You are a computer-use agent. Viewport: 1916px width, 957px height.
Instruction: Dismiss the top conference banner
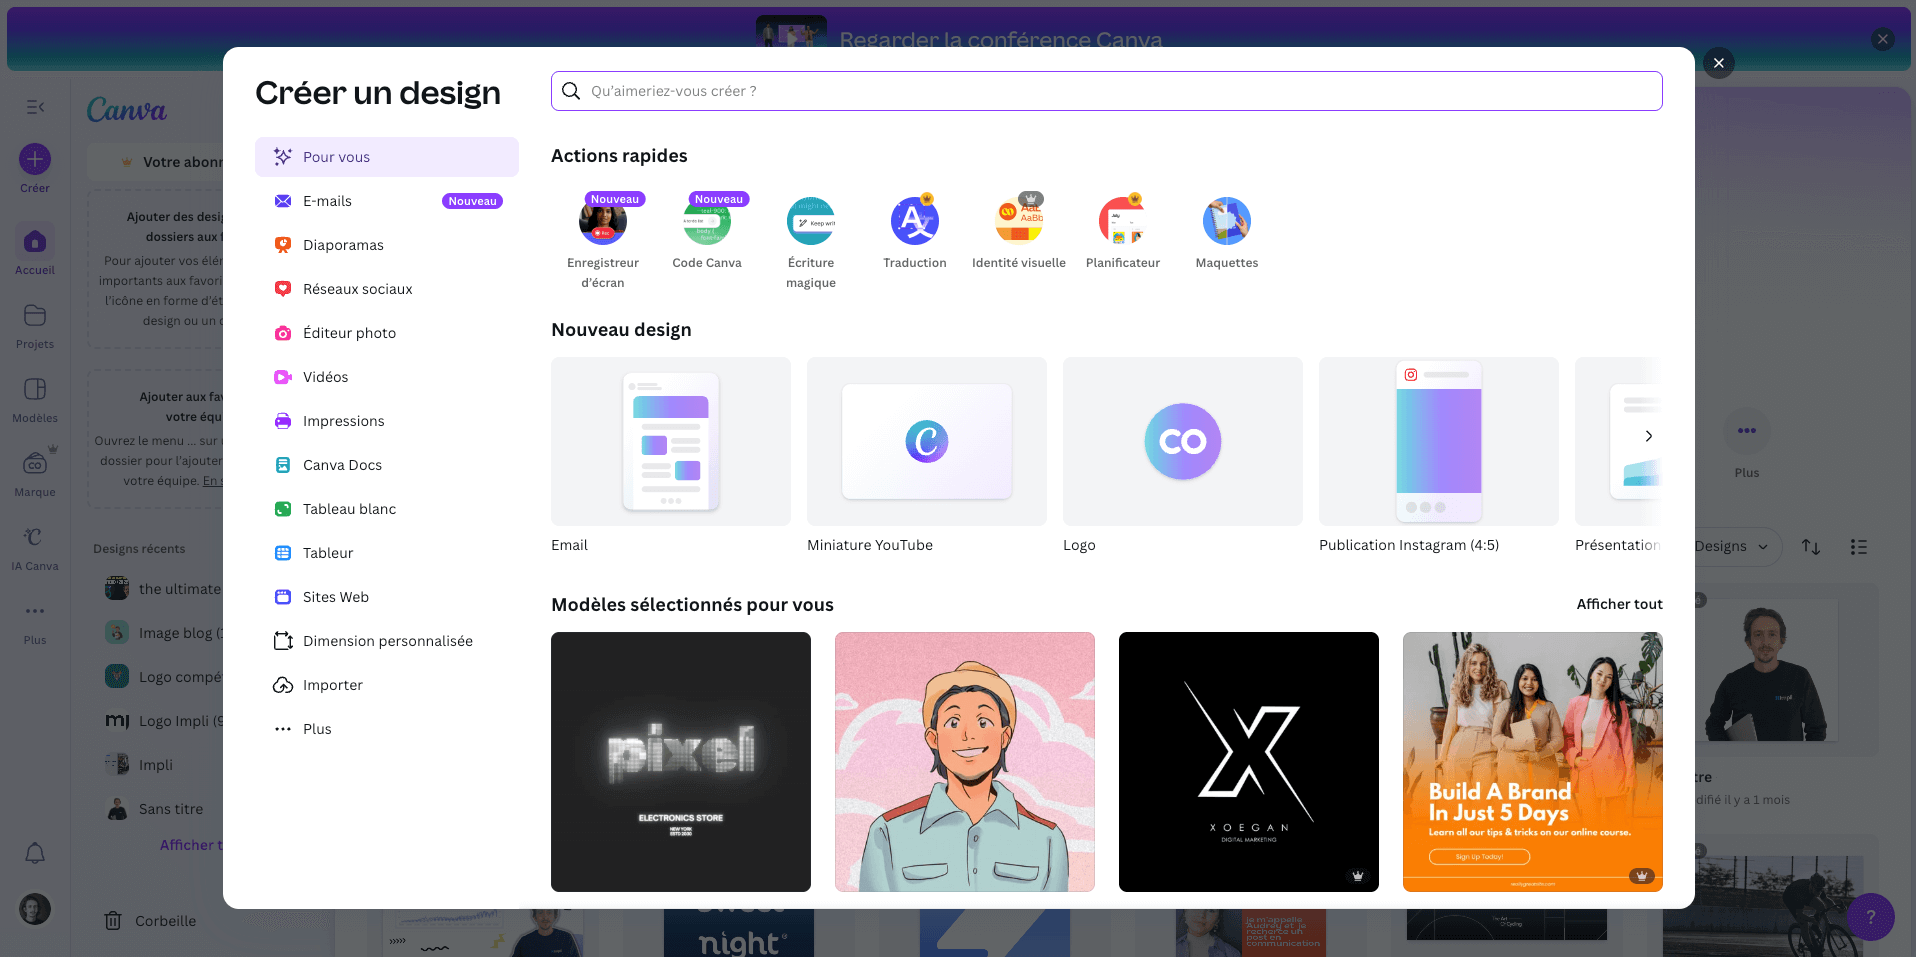click(x=1883, y=39)
